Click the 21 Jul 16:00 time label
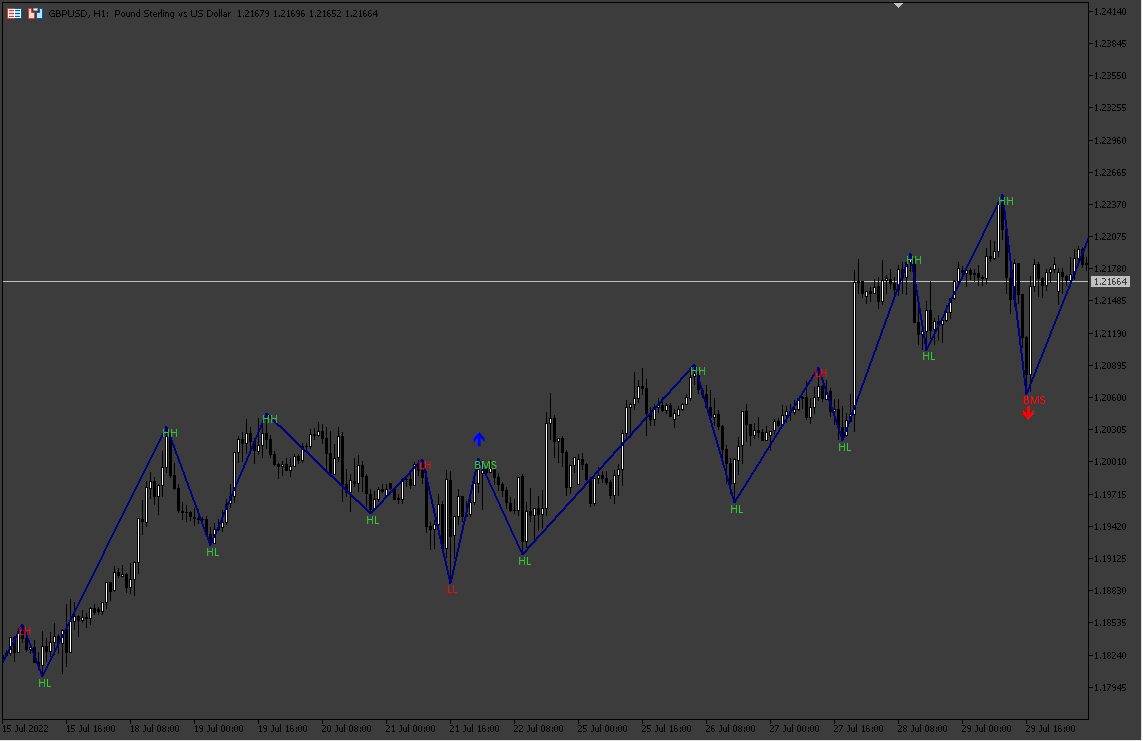The height and width of the screenshot is (741, 1143). pyautogui.click(x=475, y=729)
